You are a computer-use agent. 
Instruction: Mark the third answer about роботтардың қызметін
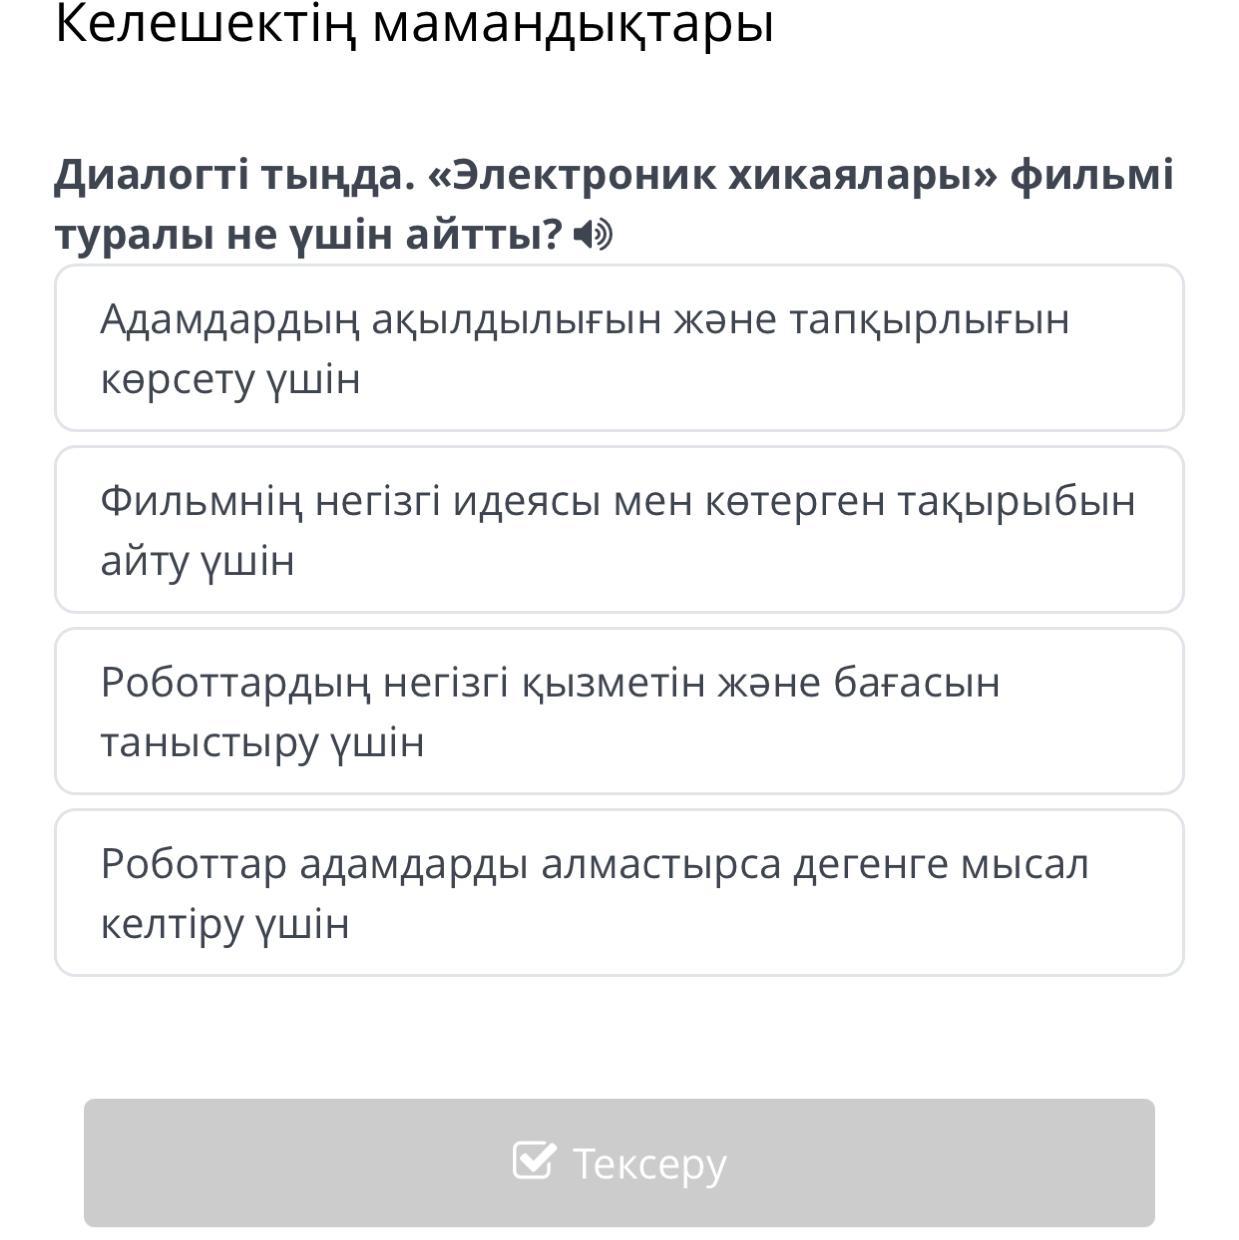tap(619, 711)
